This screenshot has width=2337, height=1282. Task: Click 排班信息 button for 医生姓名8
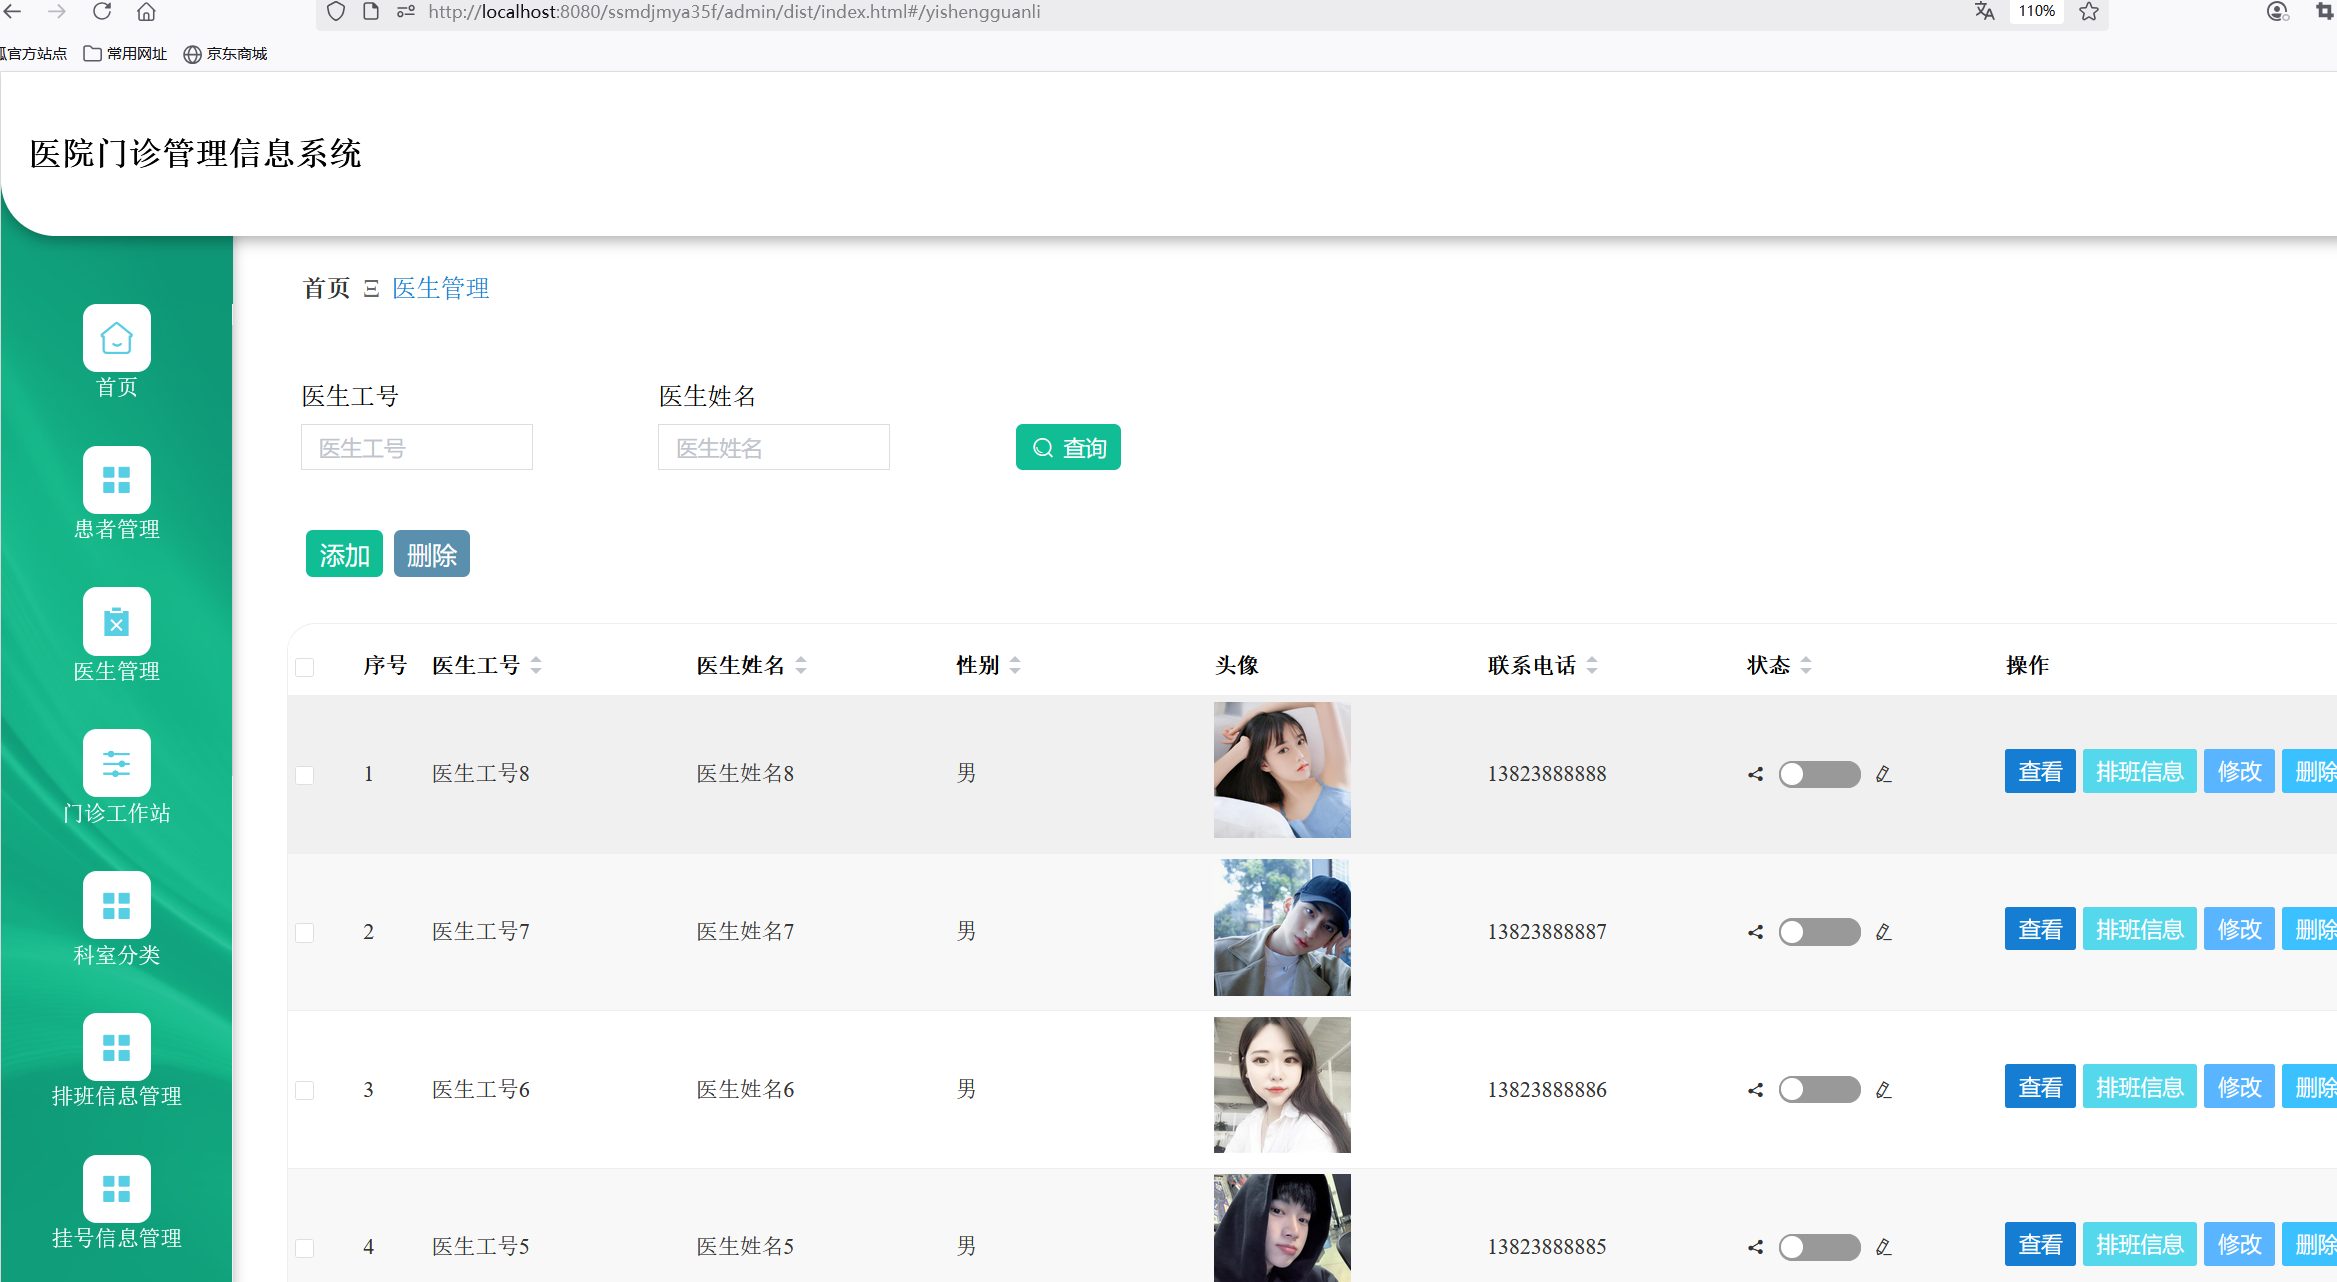[2139, 772]
